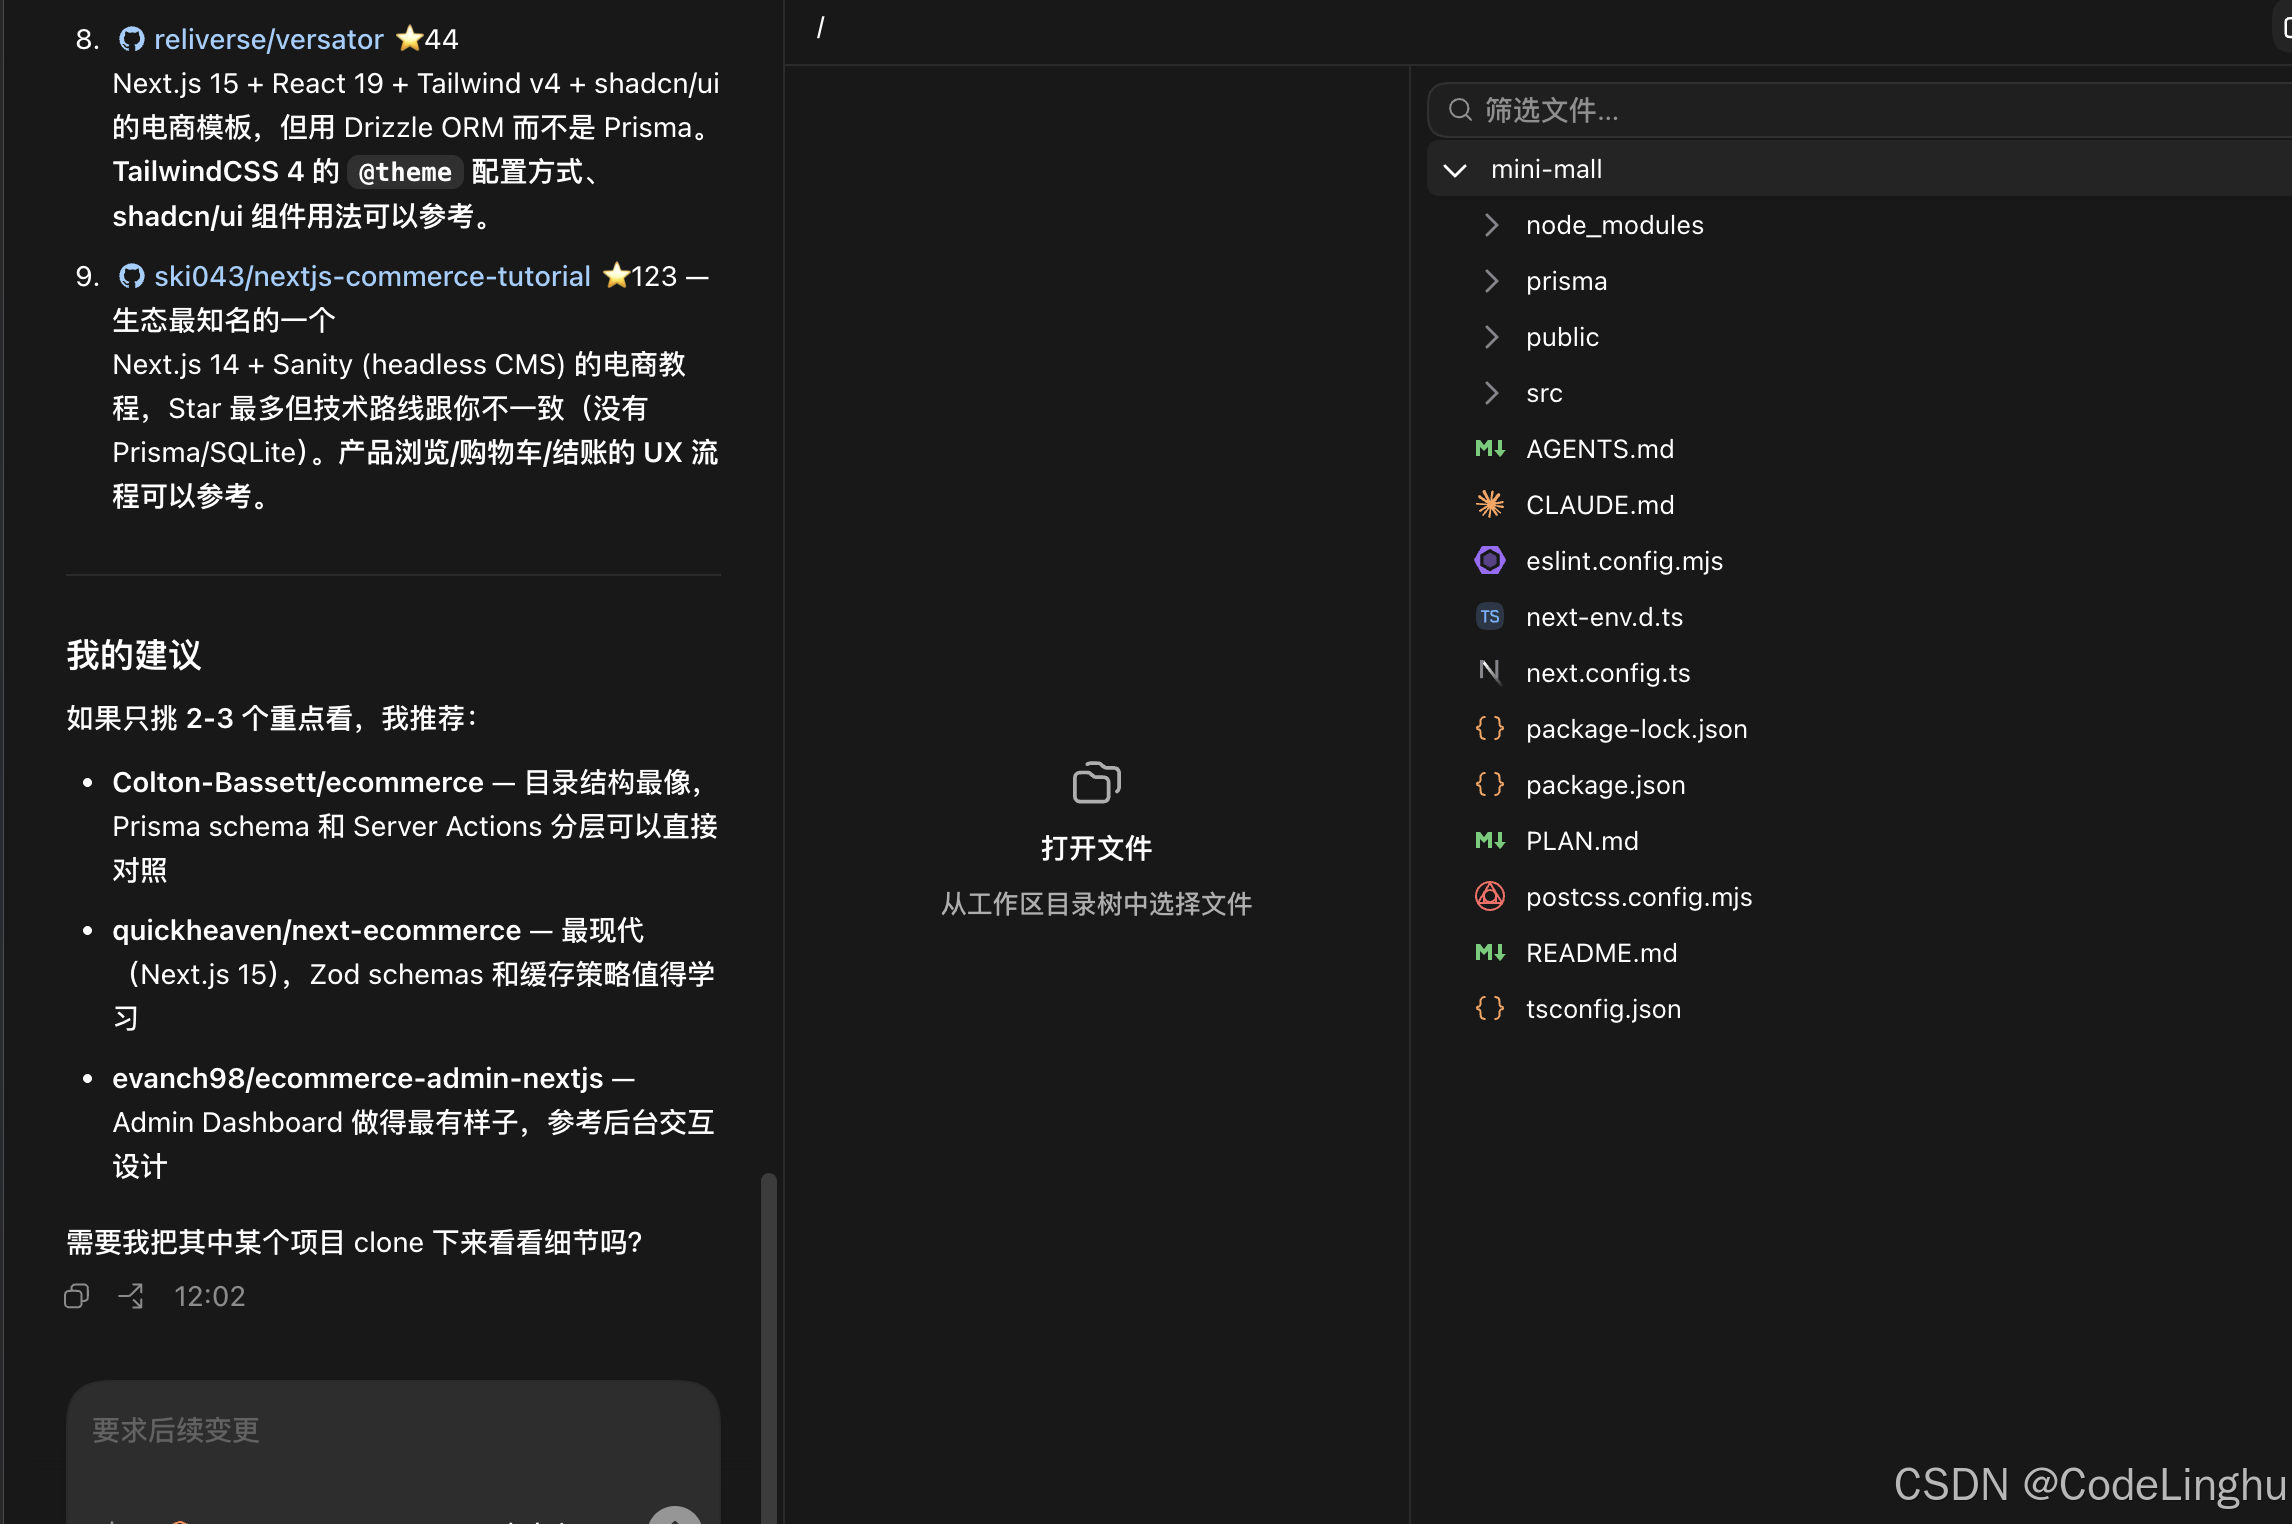Open README.md file

1601,953
